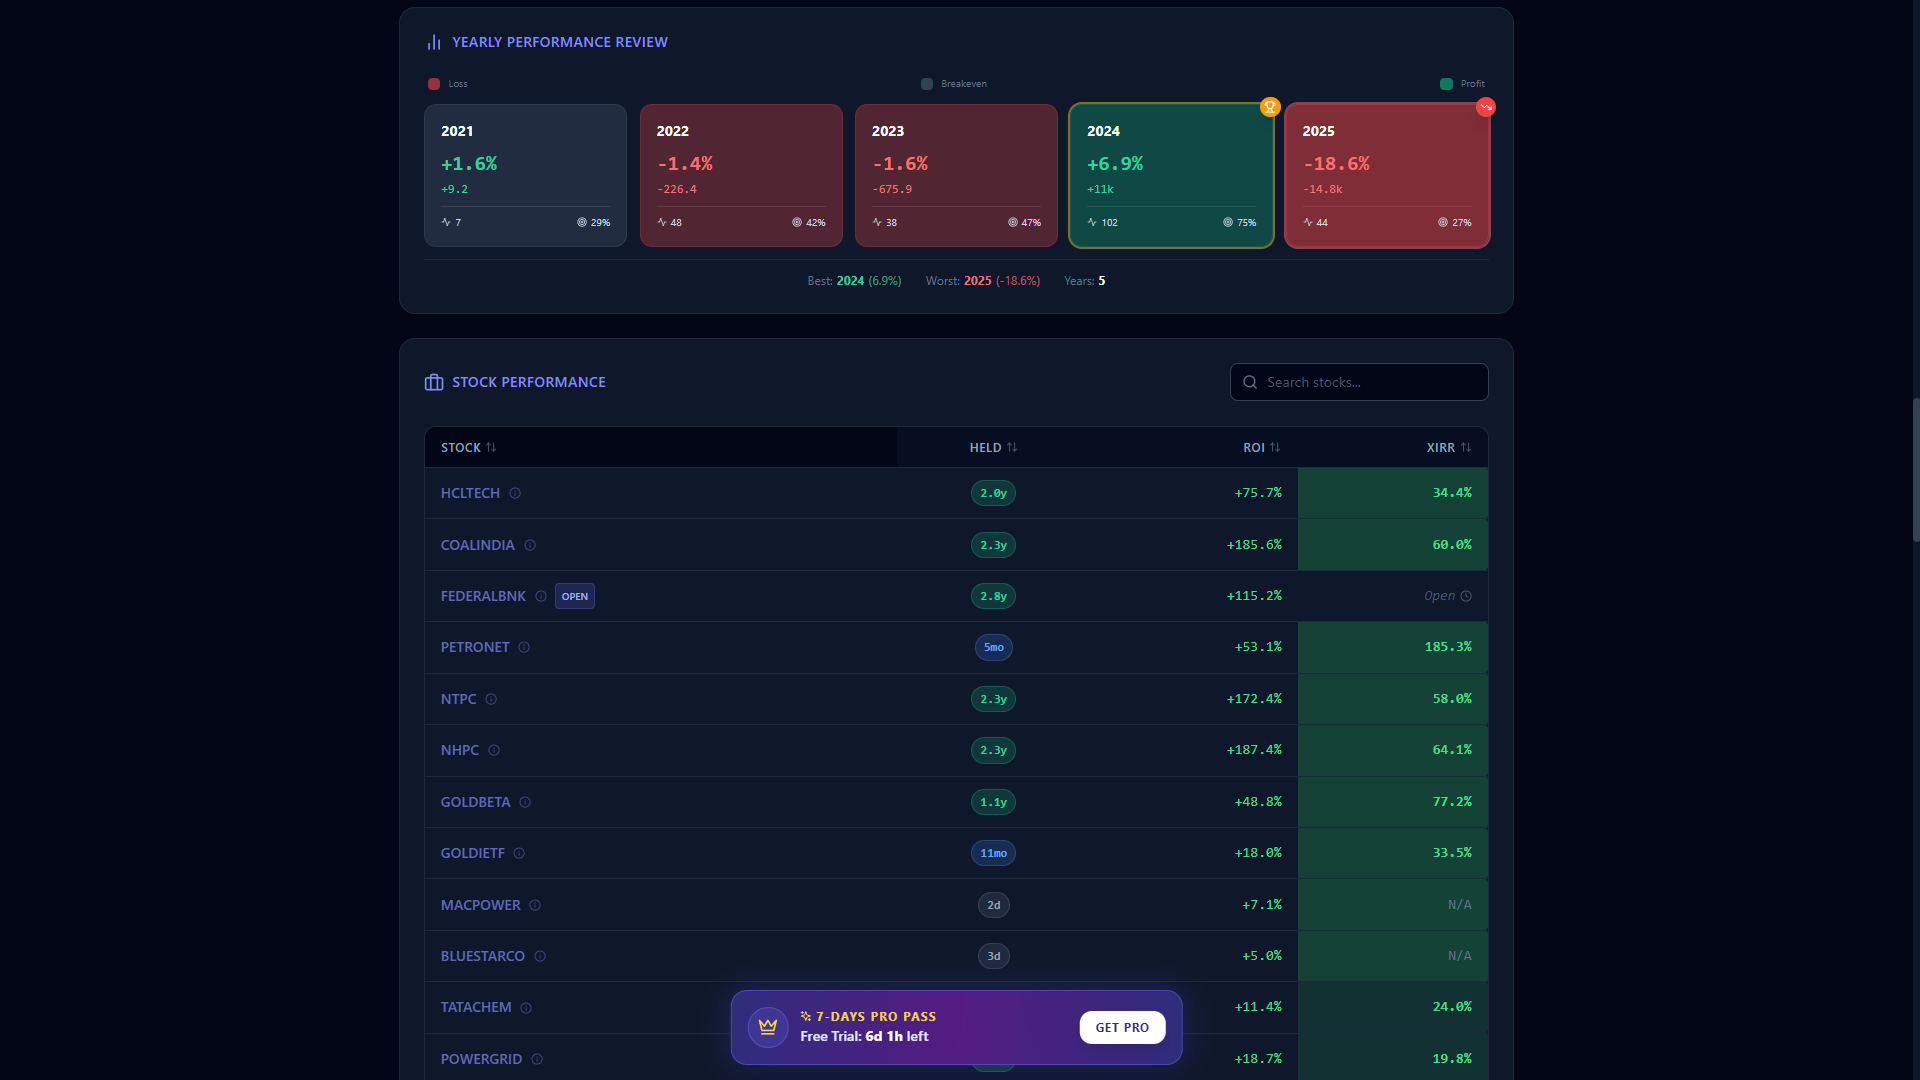Click the target percentage icon on the 2023 card
The height and width of the screenshot is (1080, 1920).
[x=1012, y=222]
